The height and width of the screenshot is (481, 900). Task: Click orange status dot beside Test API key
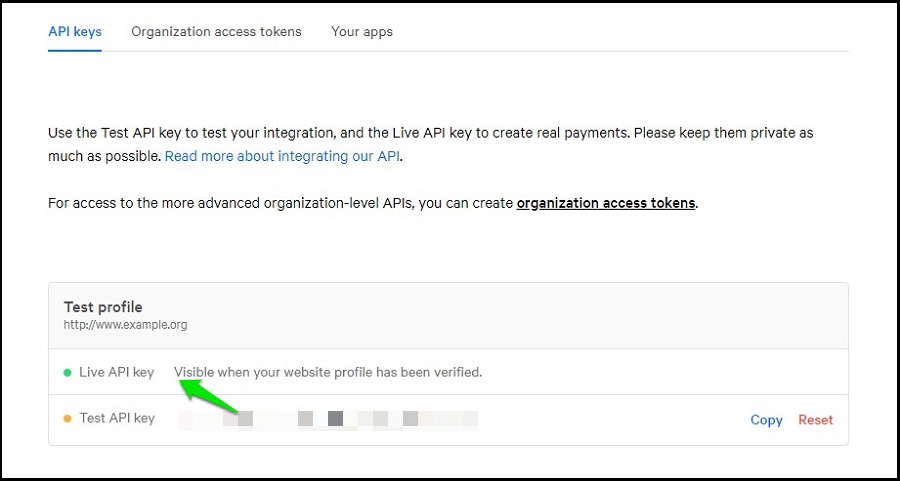68,419
